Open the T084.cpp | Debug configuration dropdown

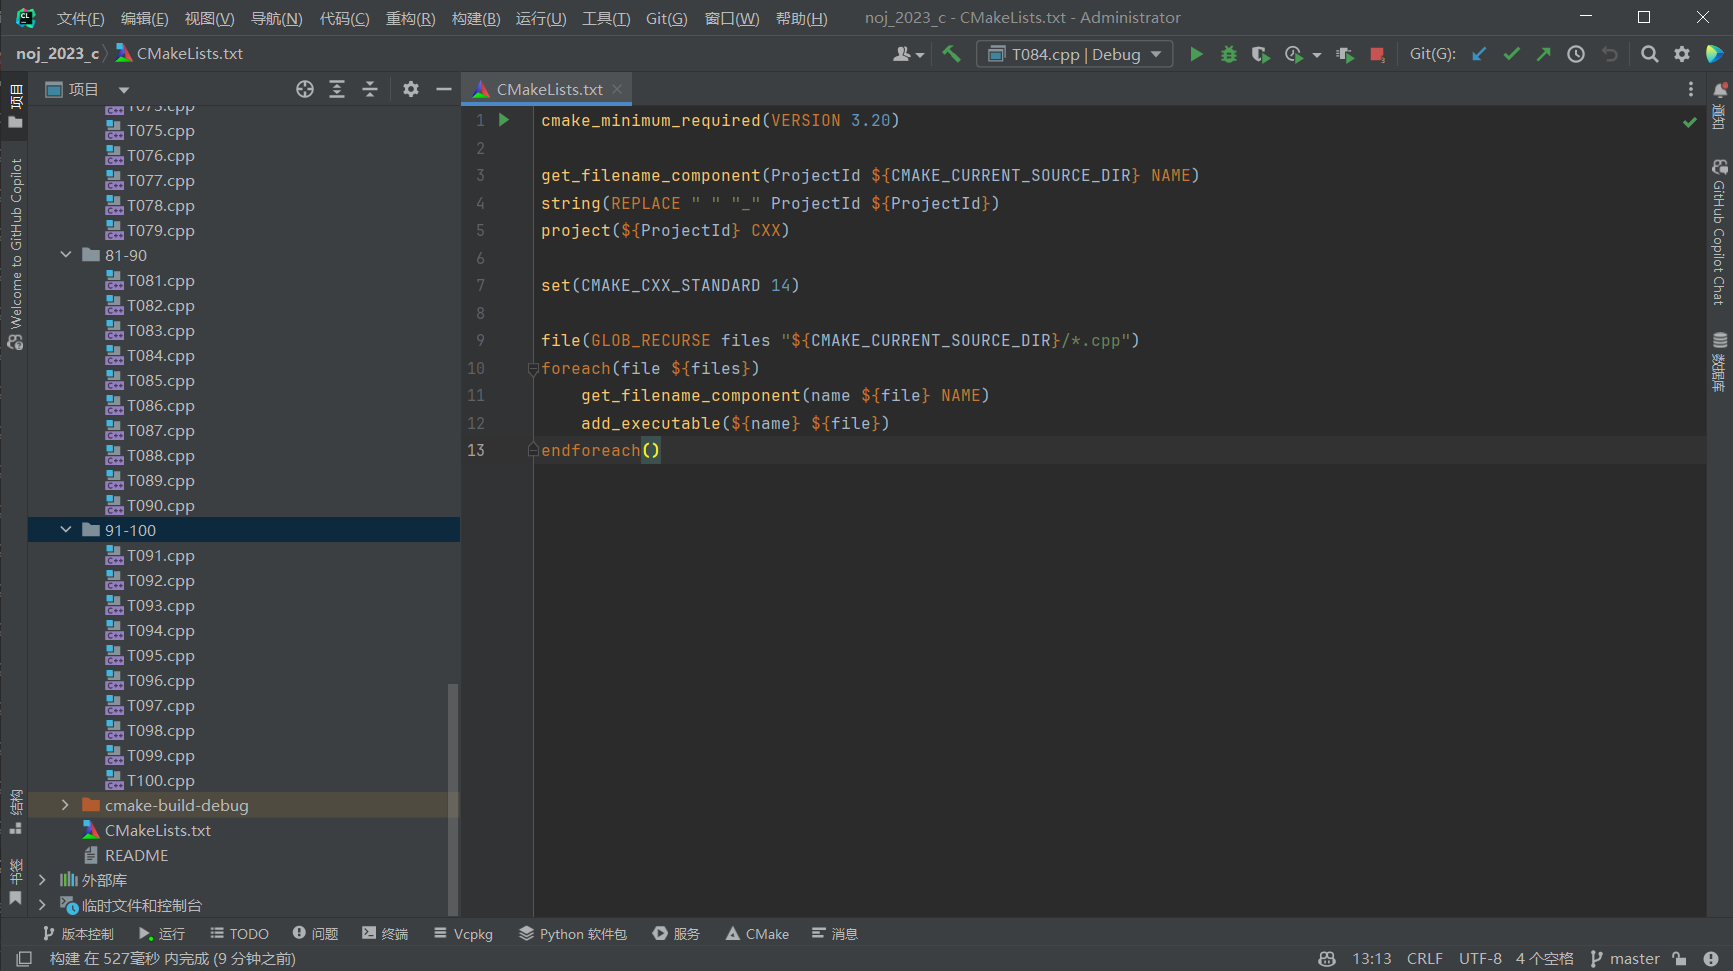pos(1075,54)
